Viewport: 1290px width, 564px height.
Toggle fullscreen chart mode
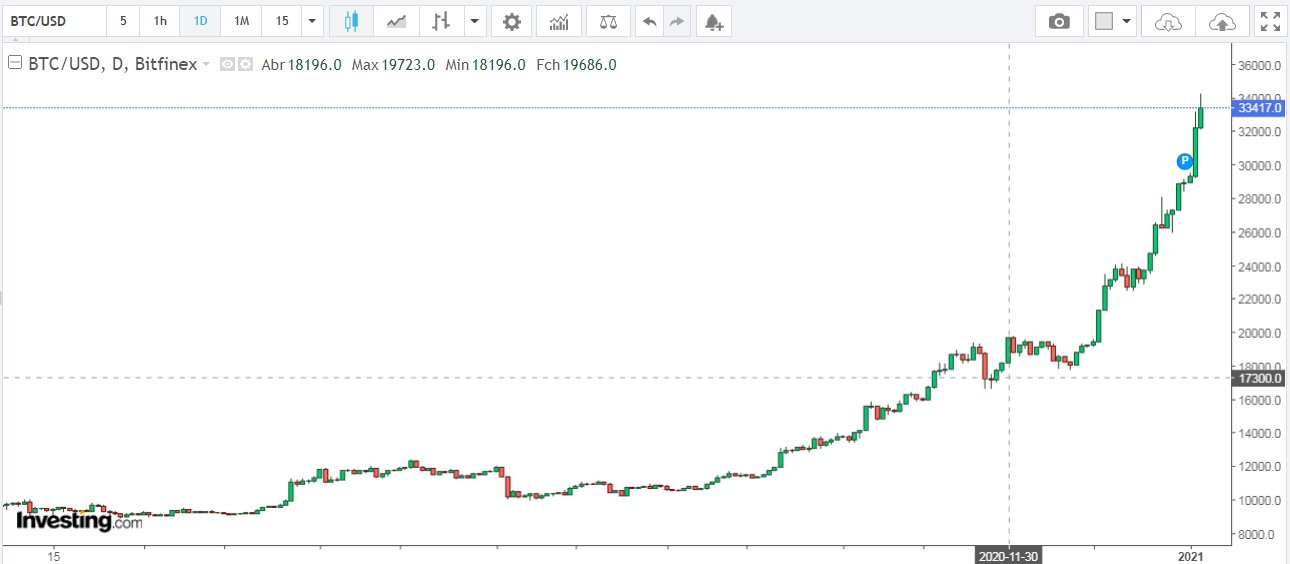[x=1270, y=21]
